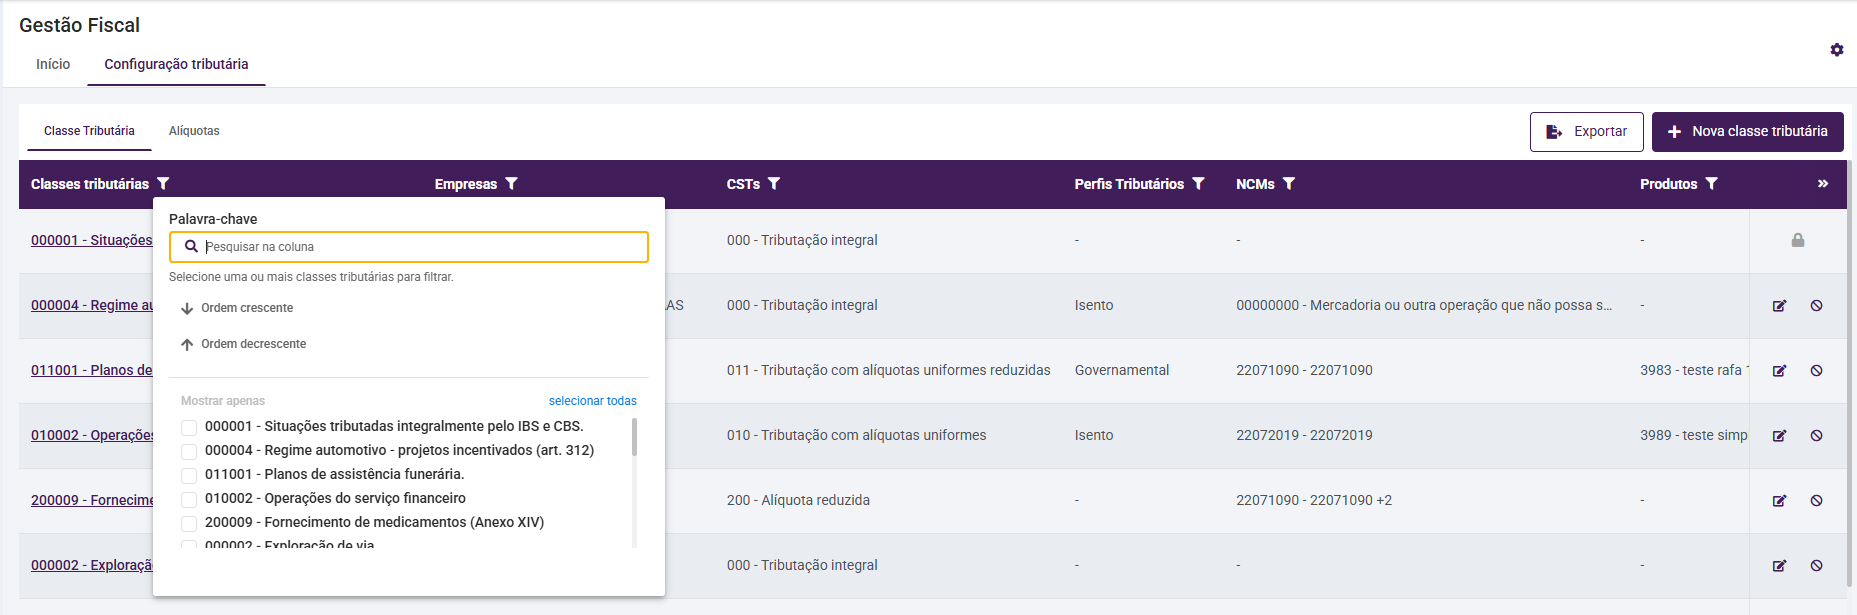Go to the Início tab

tap(53, 64)
